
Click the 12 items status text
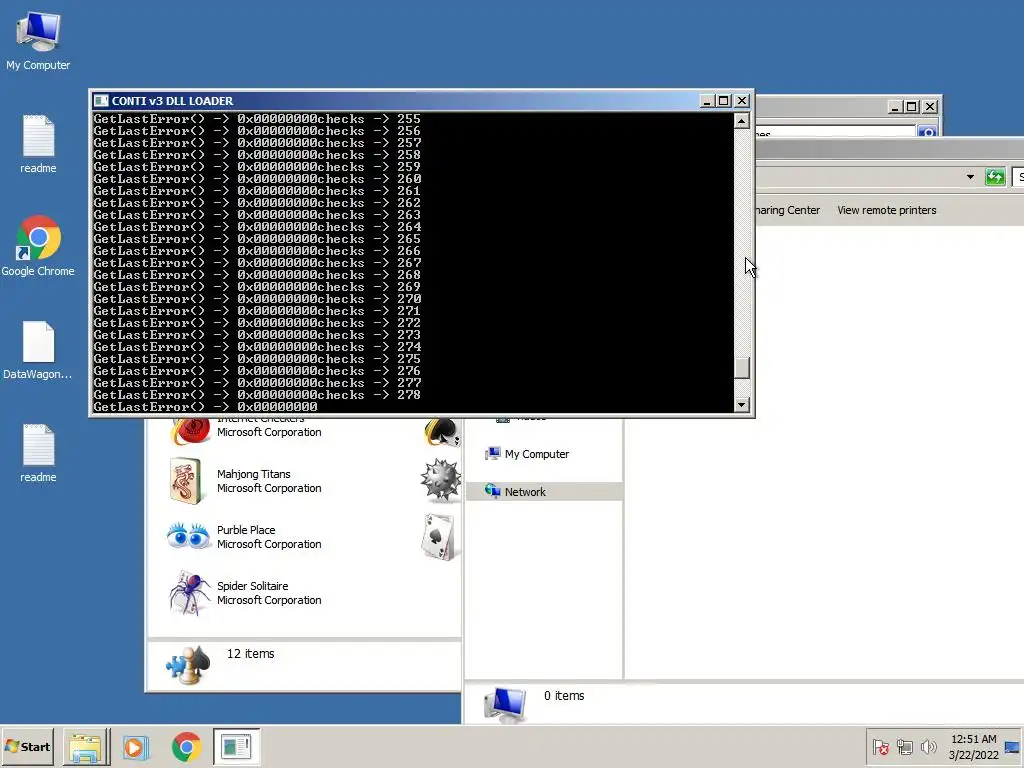coord(250,654)
